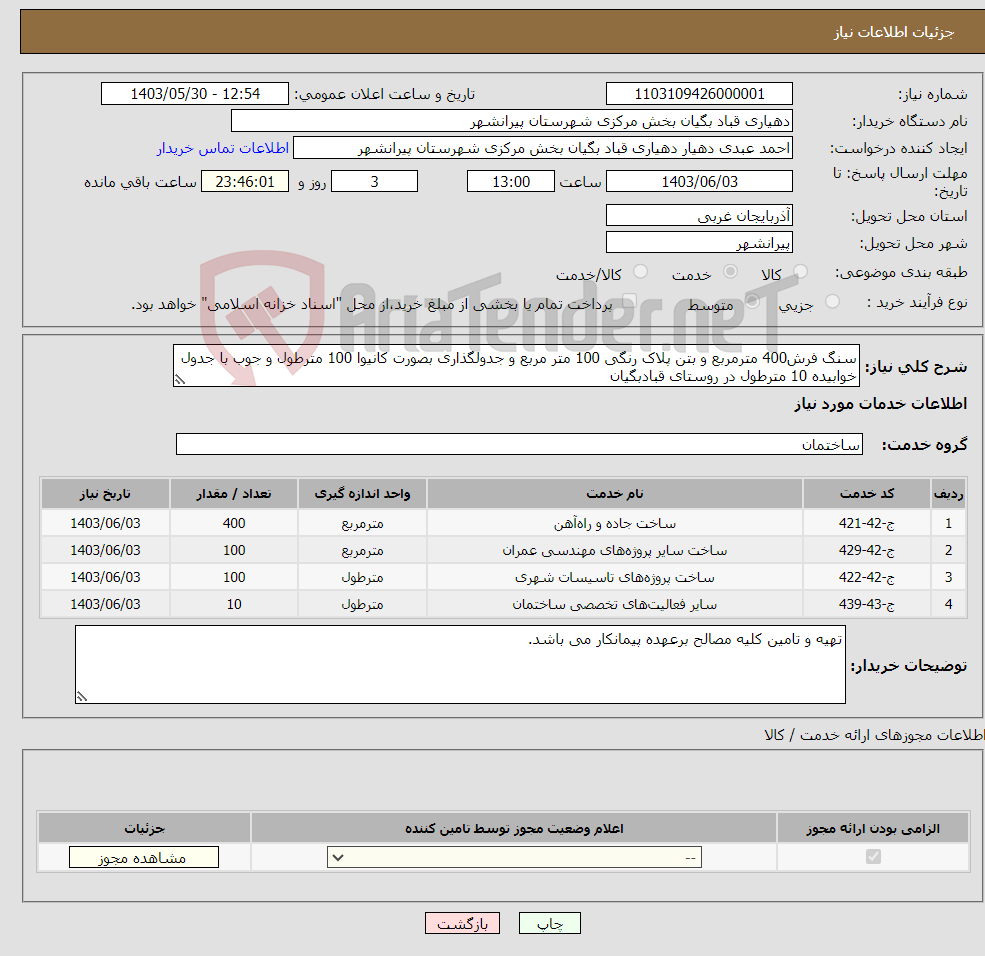Click the remaining time field 23:46:01
Screen dimensions: 985x956
coord(245,182)
